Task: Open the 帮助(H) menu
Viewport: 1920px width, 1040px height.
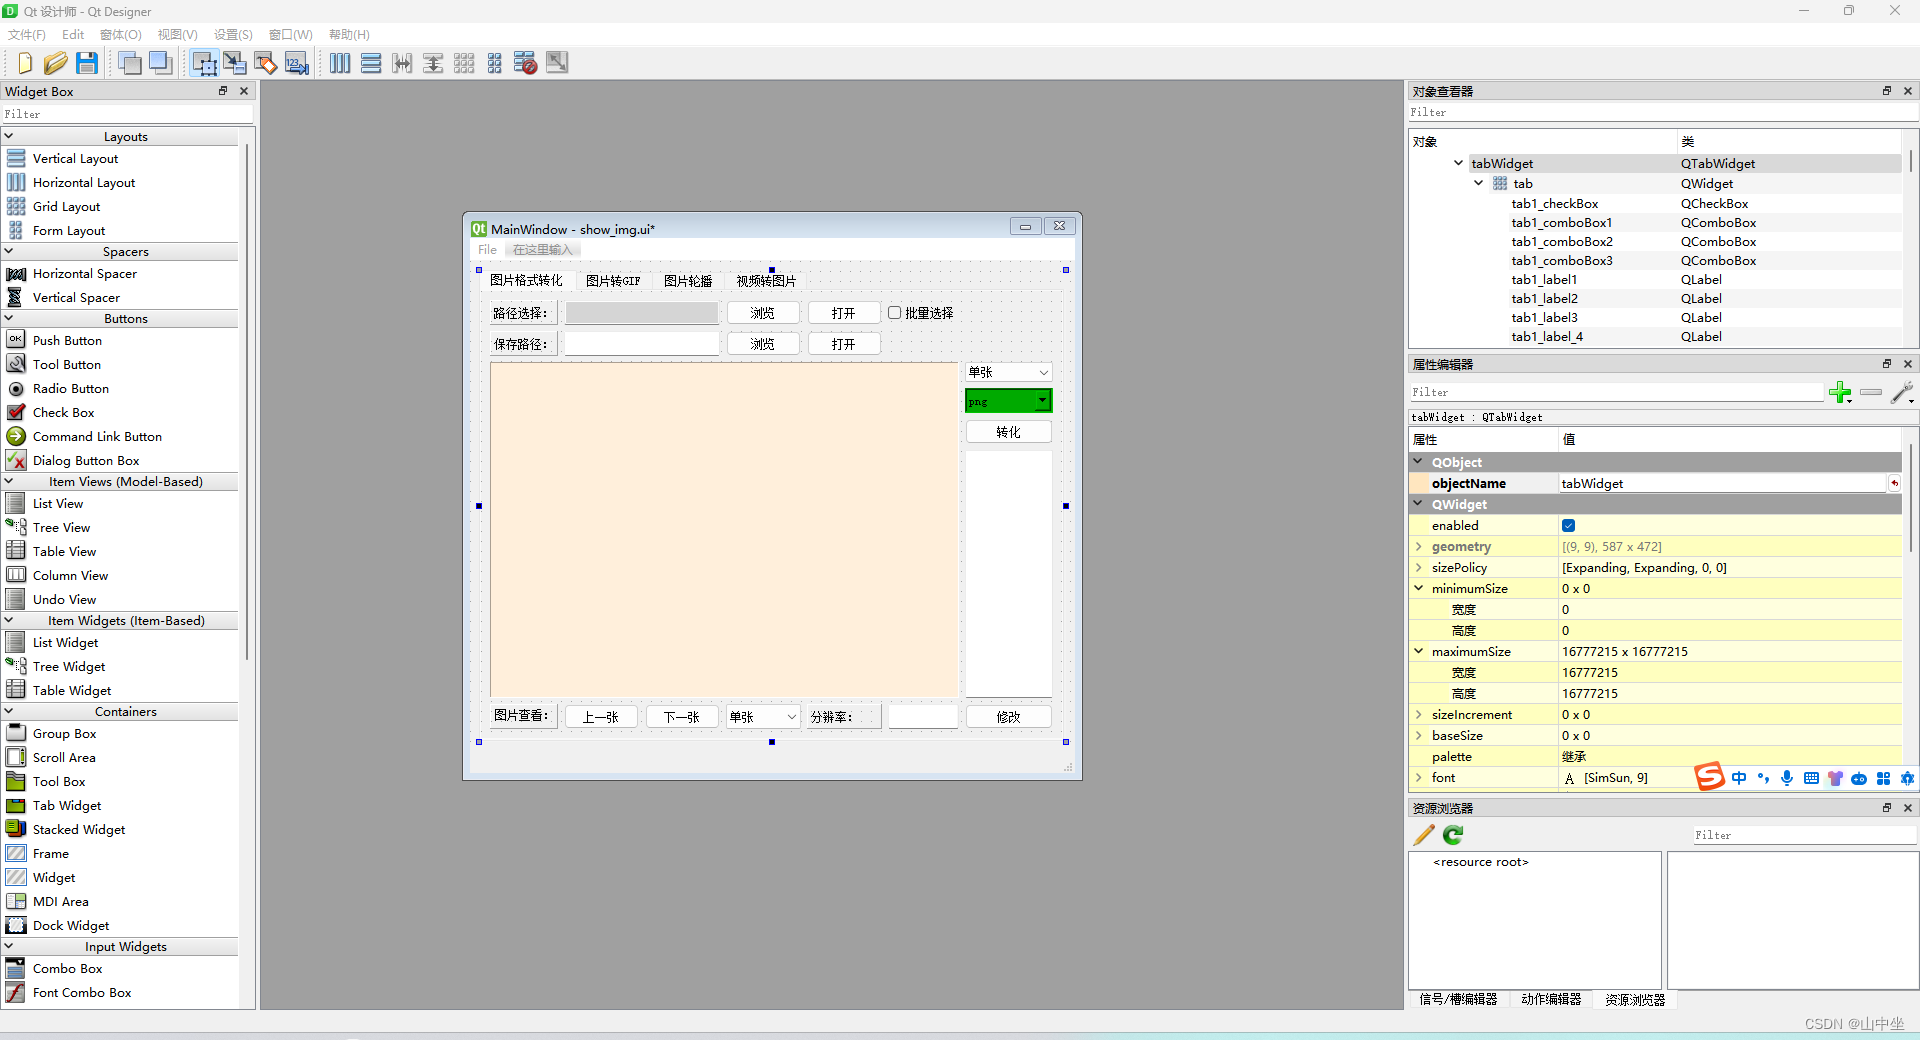Action: [349, 34]
